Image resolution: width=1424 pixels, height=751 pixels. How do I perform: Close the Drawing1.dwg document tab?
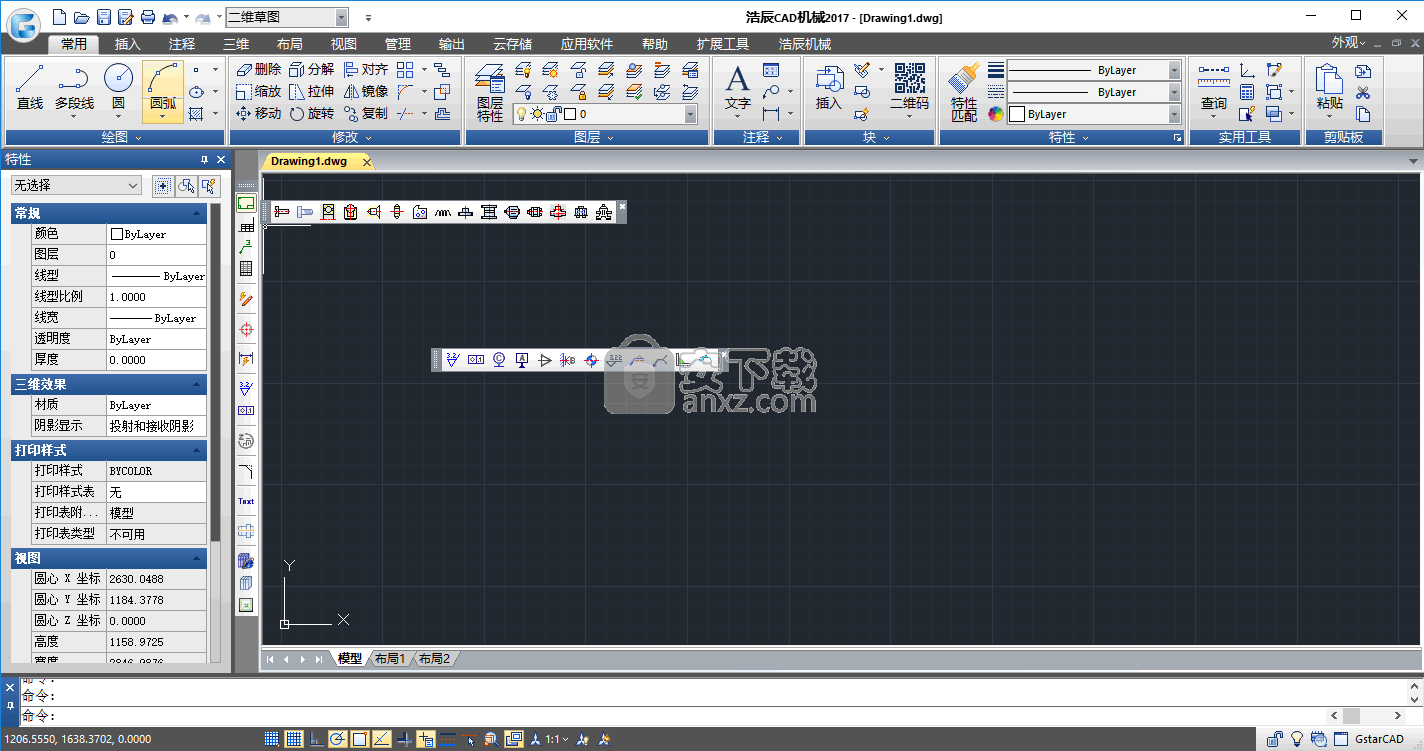(x=367, y=161)
